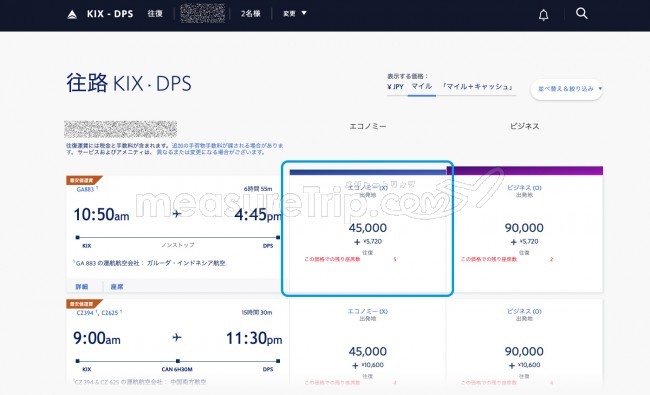Click the CZ394 flight number link
The width and height of the screenshot is (650, 395).
pos(85,313)
